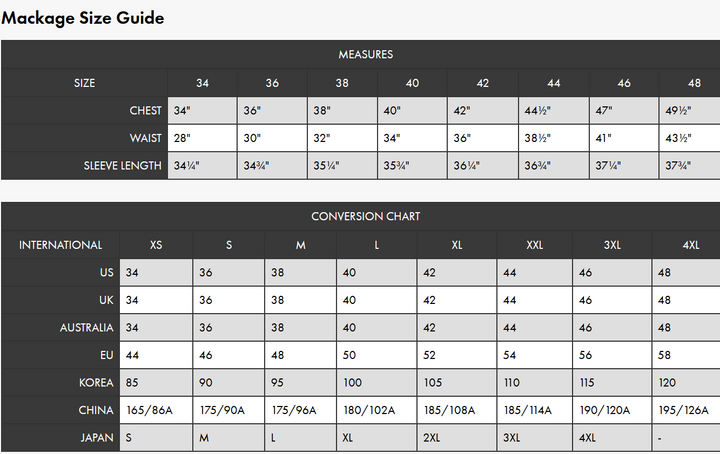Click the Mackage Size Guide heading
Screen dimensions: 720x454
83,18
